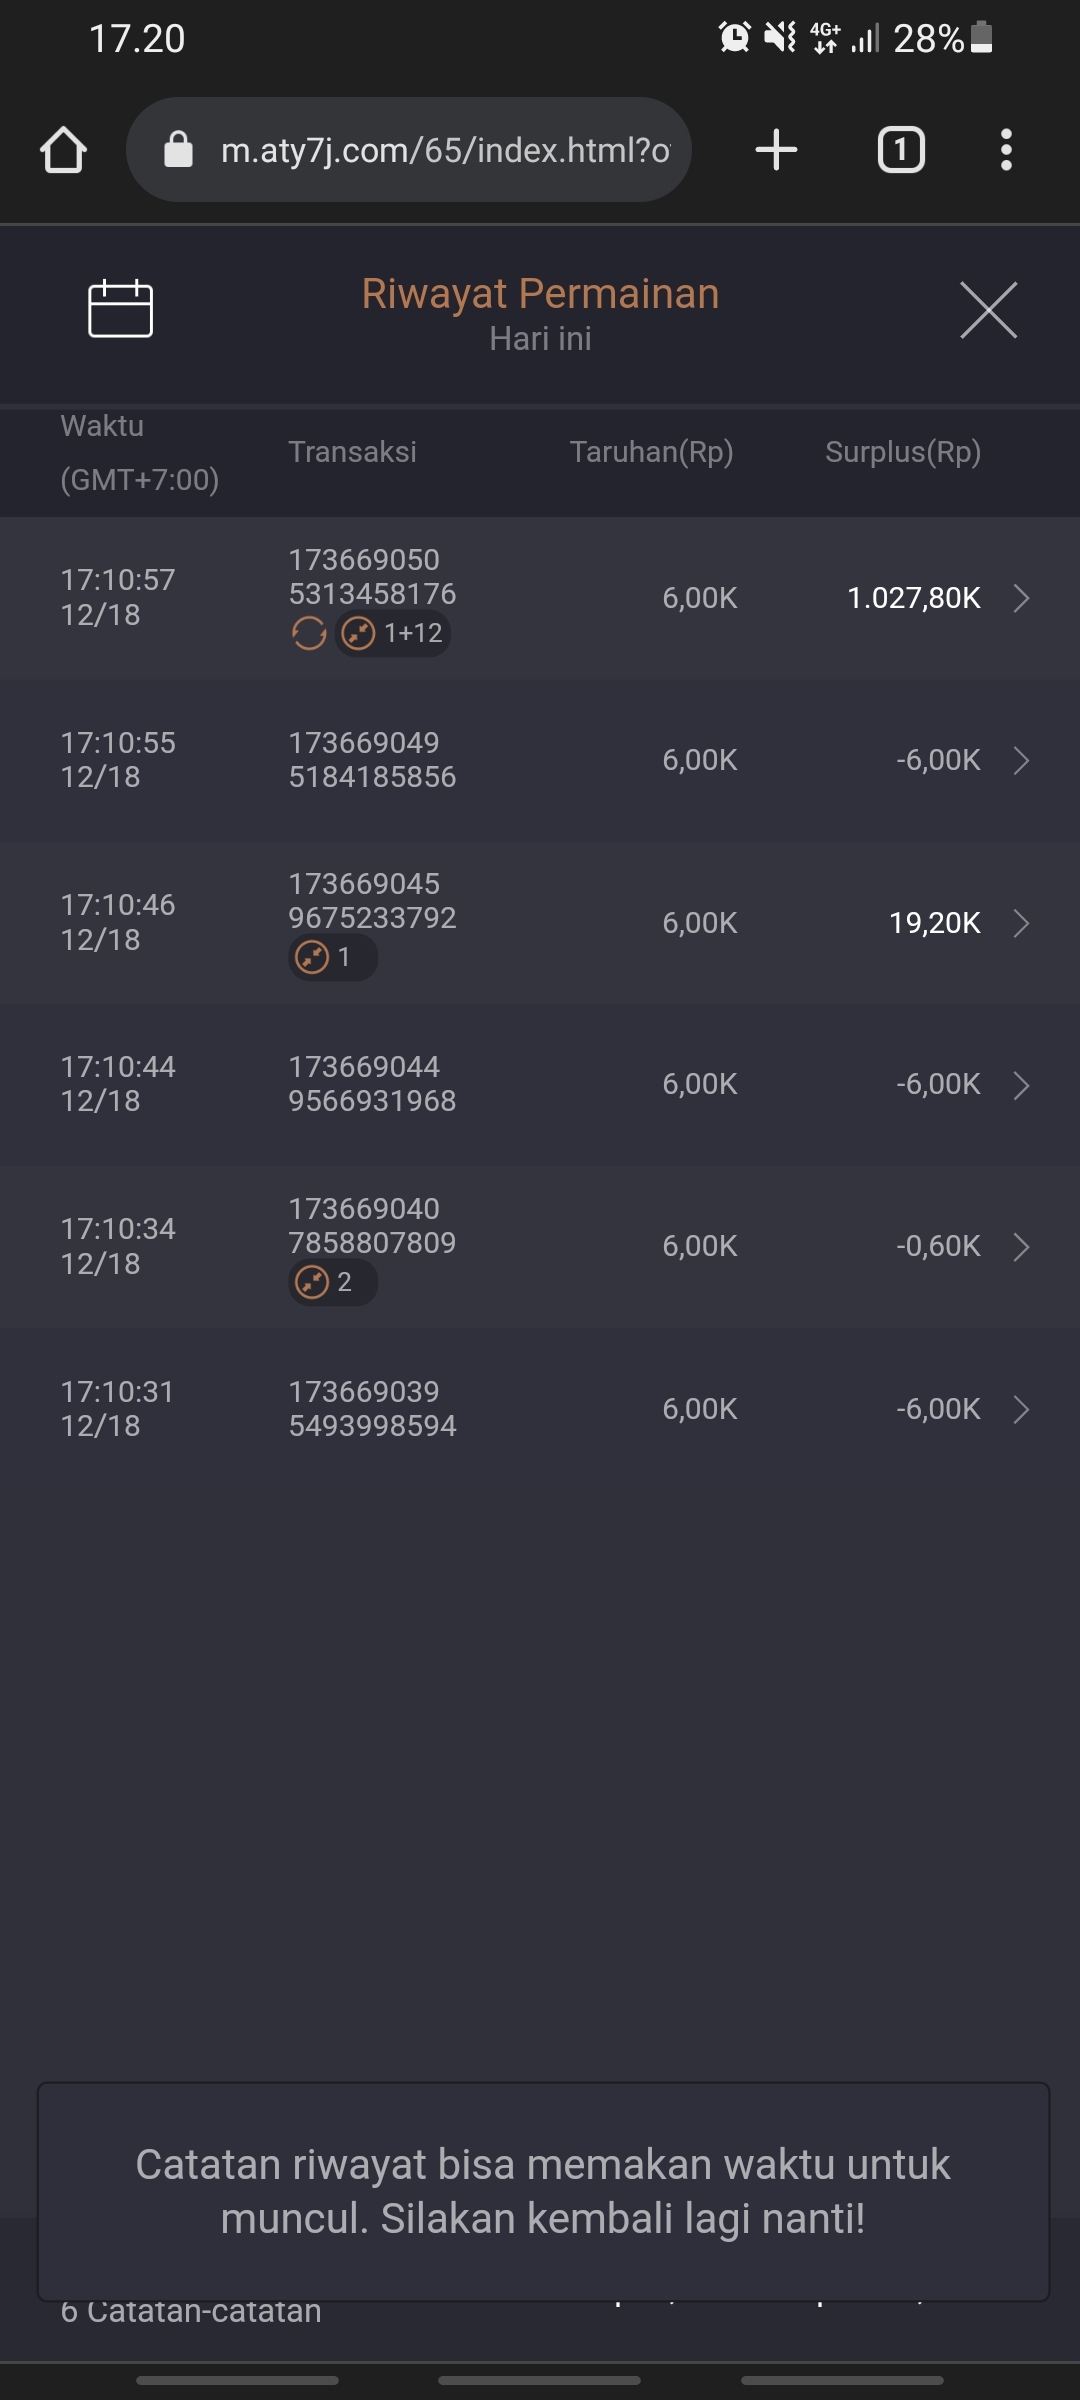The height and width of the screenshot is (2400, 1080).
Task: Tap the browser home icon
Action: (63, 150)
